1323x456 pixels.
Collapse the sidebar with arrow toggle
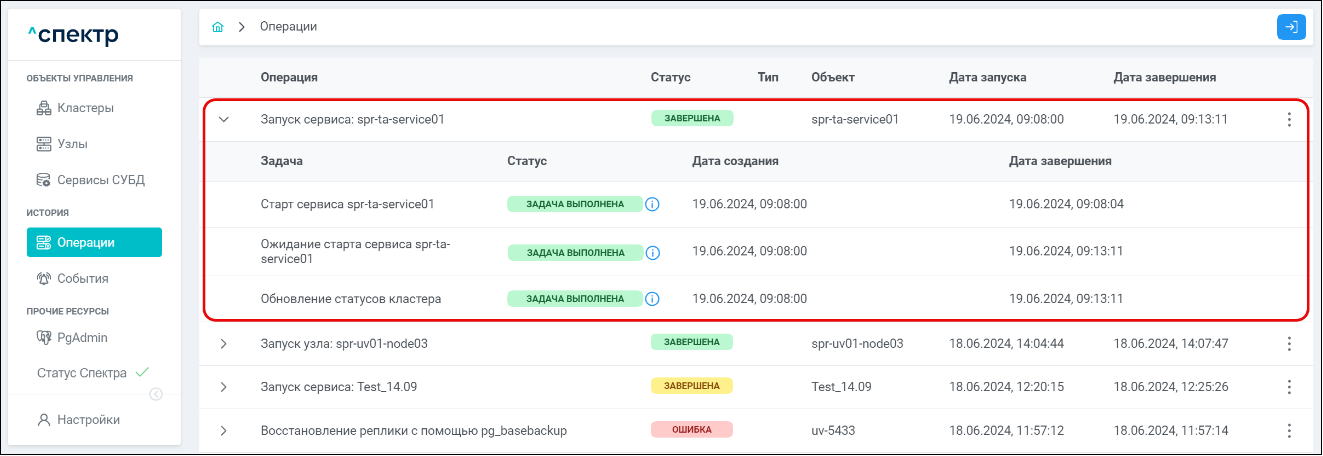pyautogui.click(x=156, y=394)
